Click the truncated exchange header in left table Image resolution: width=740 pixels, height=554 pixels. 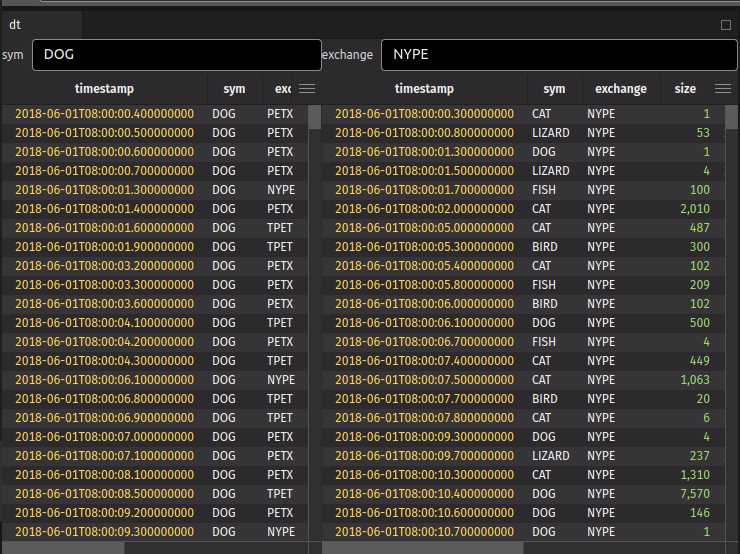click(x=282, y=89)
